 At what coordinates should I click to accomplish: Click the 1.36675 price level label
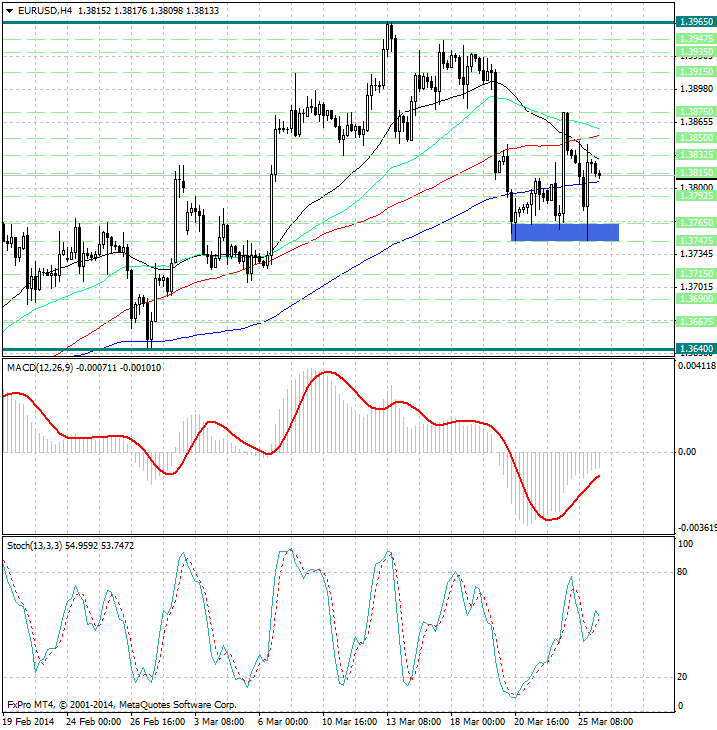pyautogui.click(x=696, y=321)
